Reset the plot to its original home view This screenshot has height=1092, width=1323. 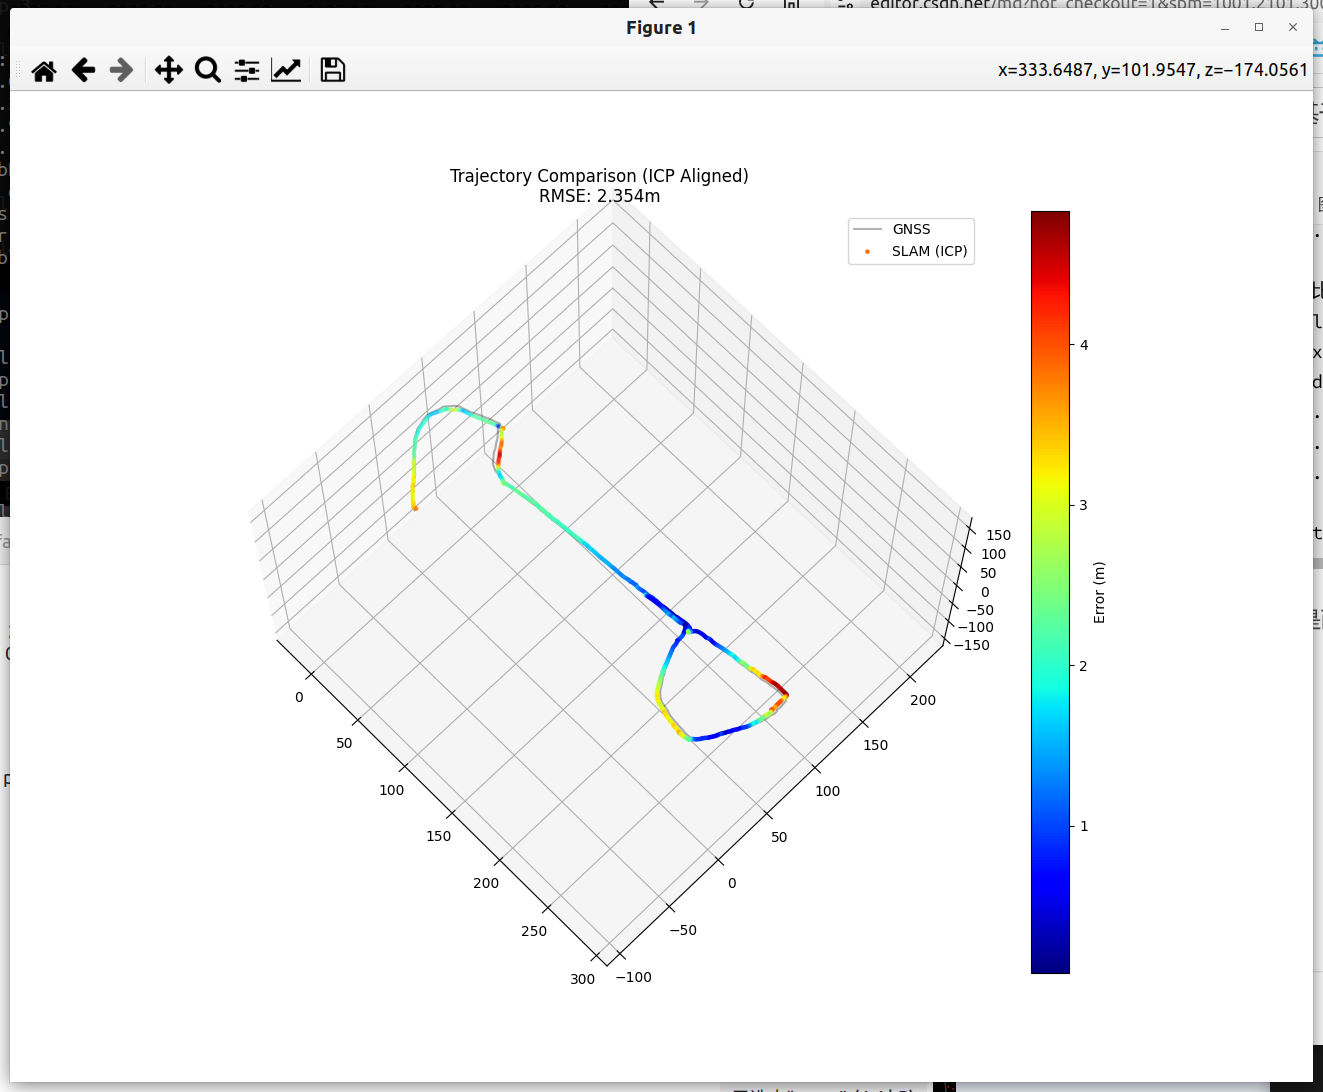pyautogui.click(x=44, y=70)
